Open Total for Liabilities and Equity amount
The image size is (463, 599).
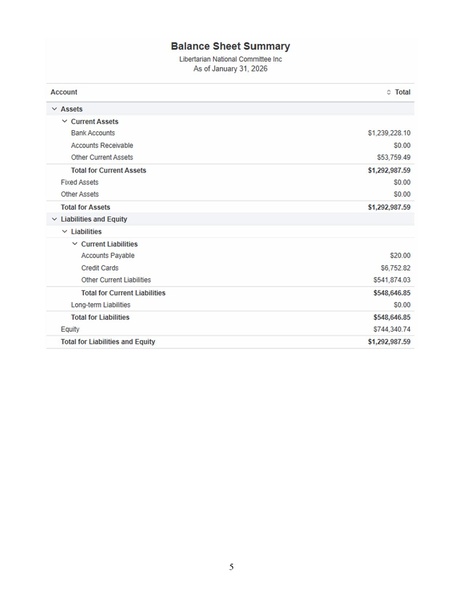pos(389,342)
